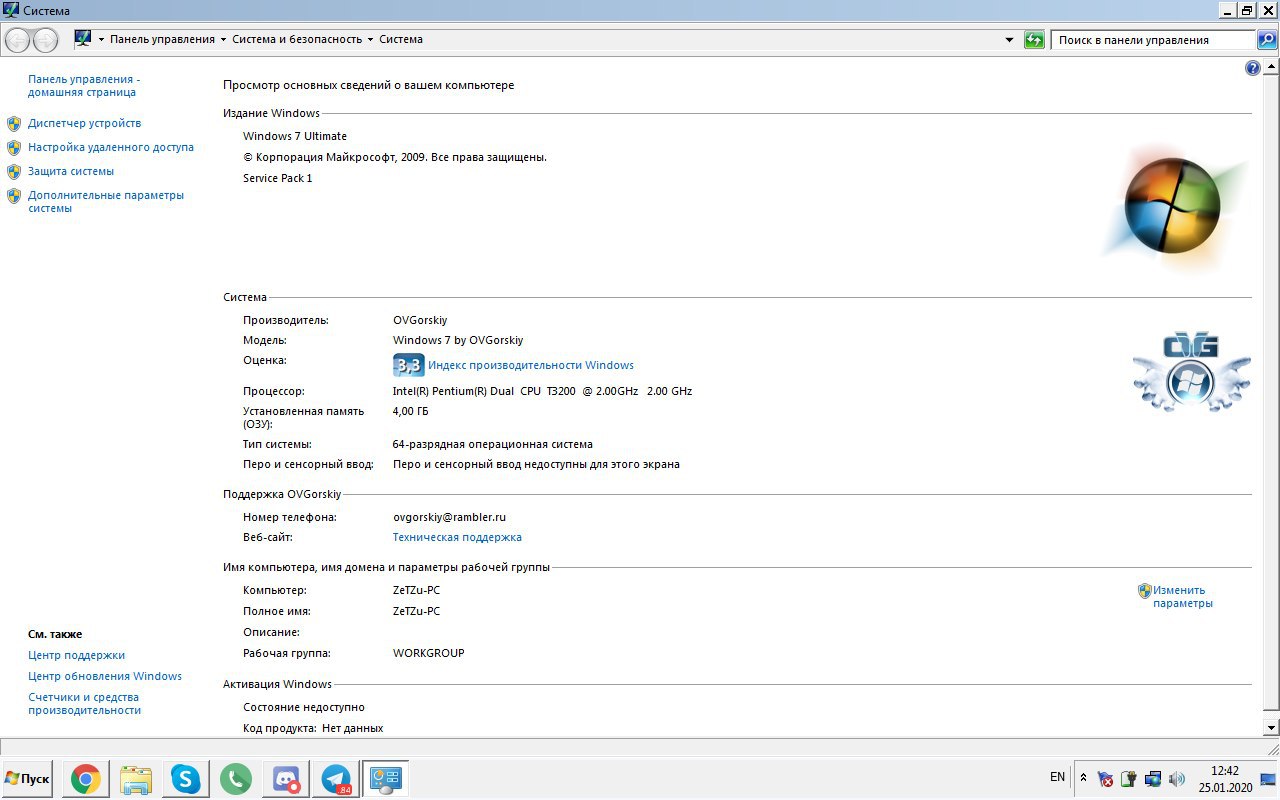Open address bar history dropdown arrow
Viewport: 1280px width, 800px height.
[1009, 40]
